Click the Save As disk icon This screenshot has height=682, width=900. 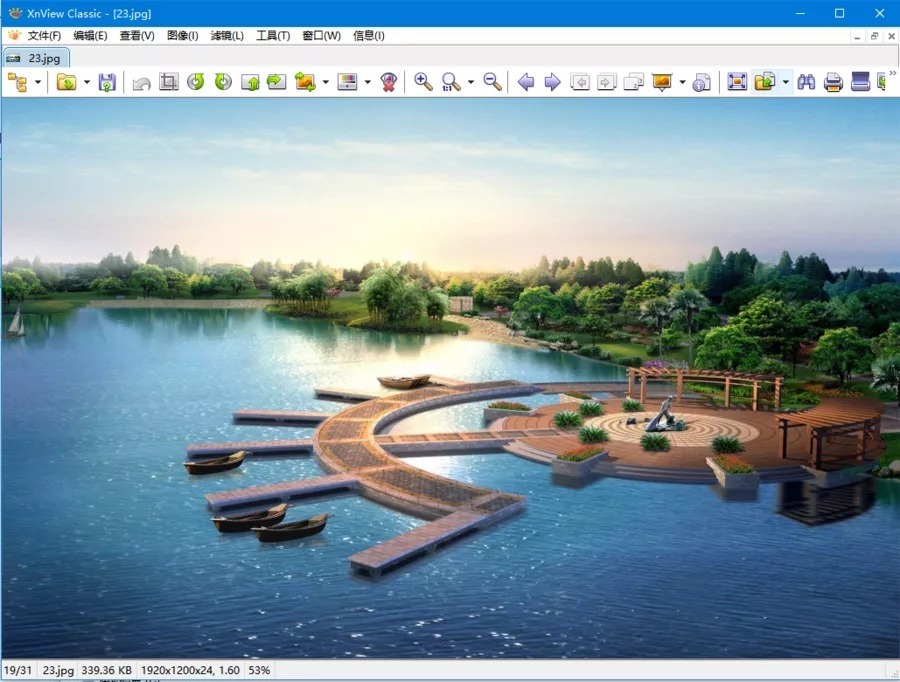107,82
